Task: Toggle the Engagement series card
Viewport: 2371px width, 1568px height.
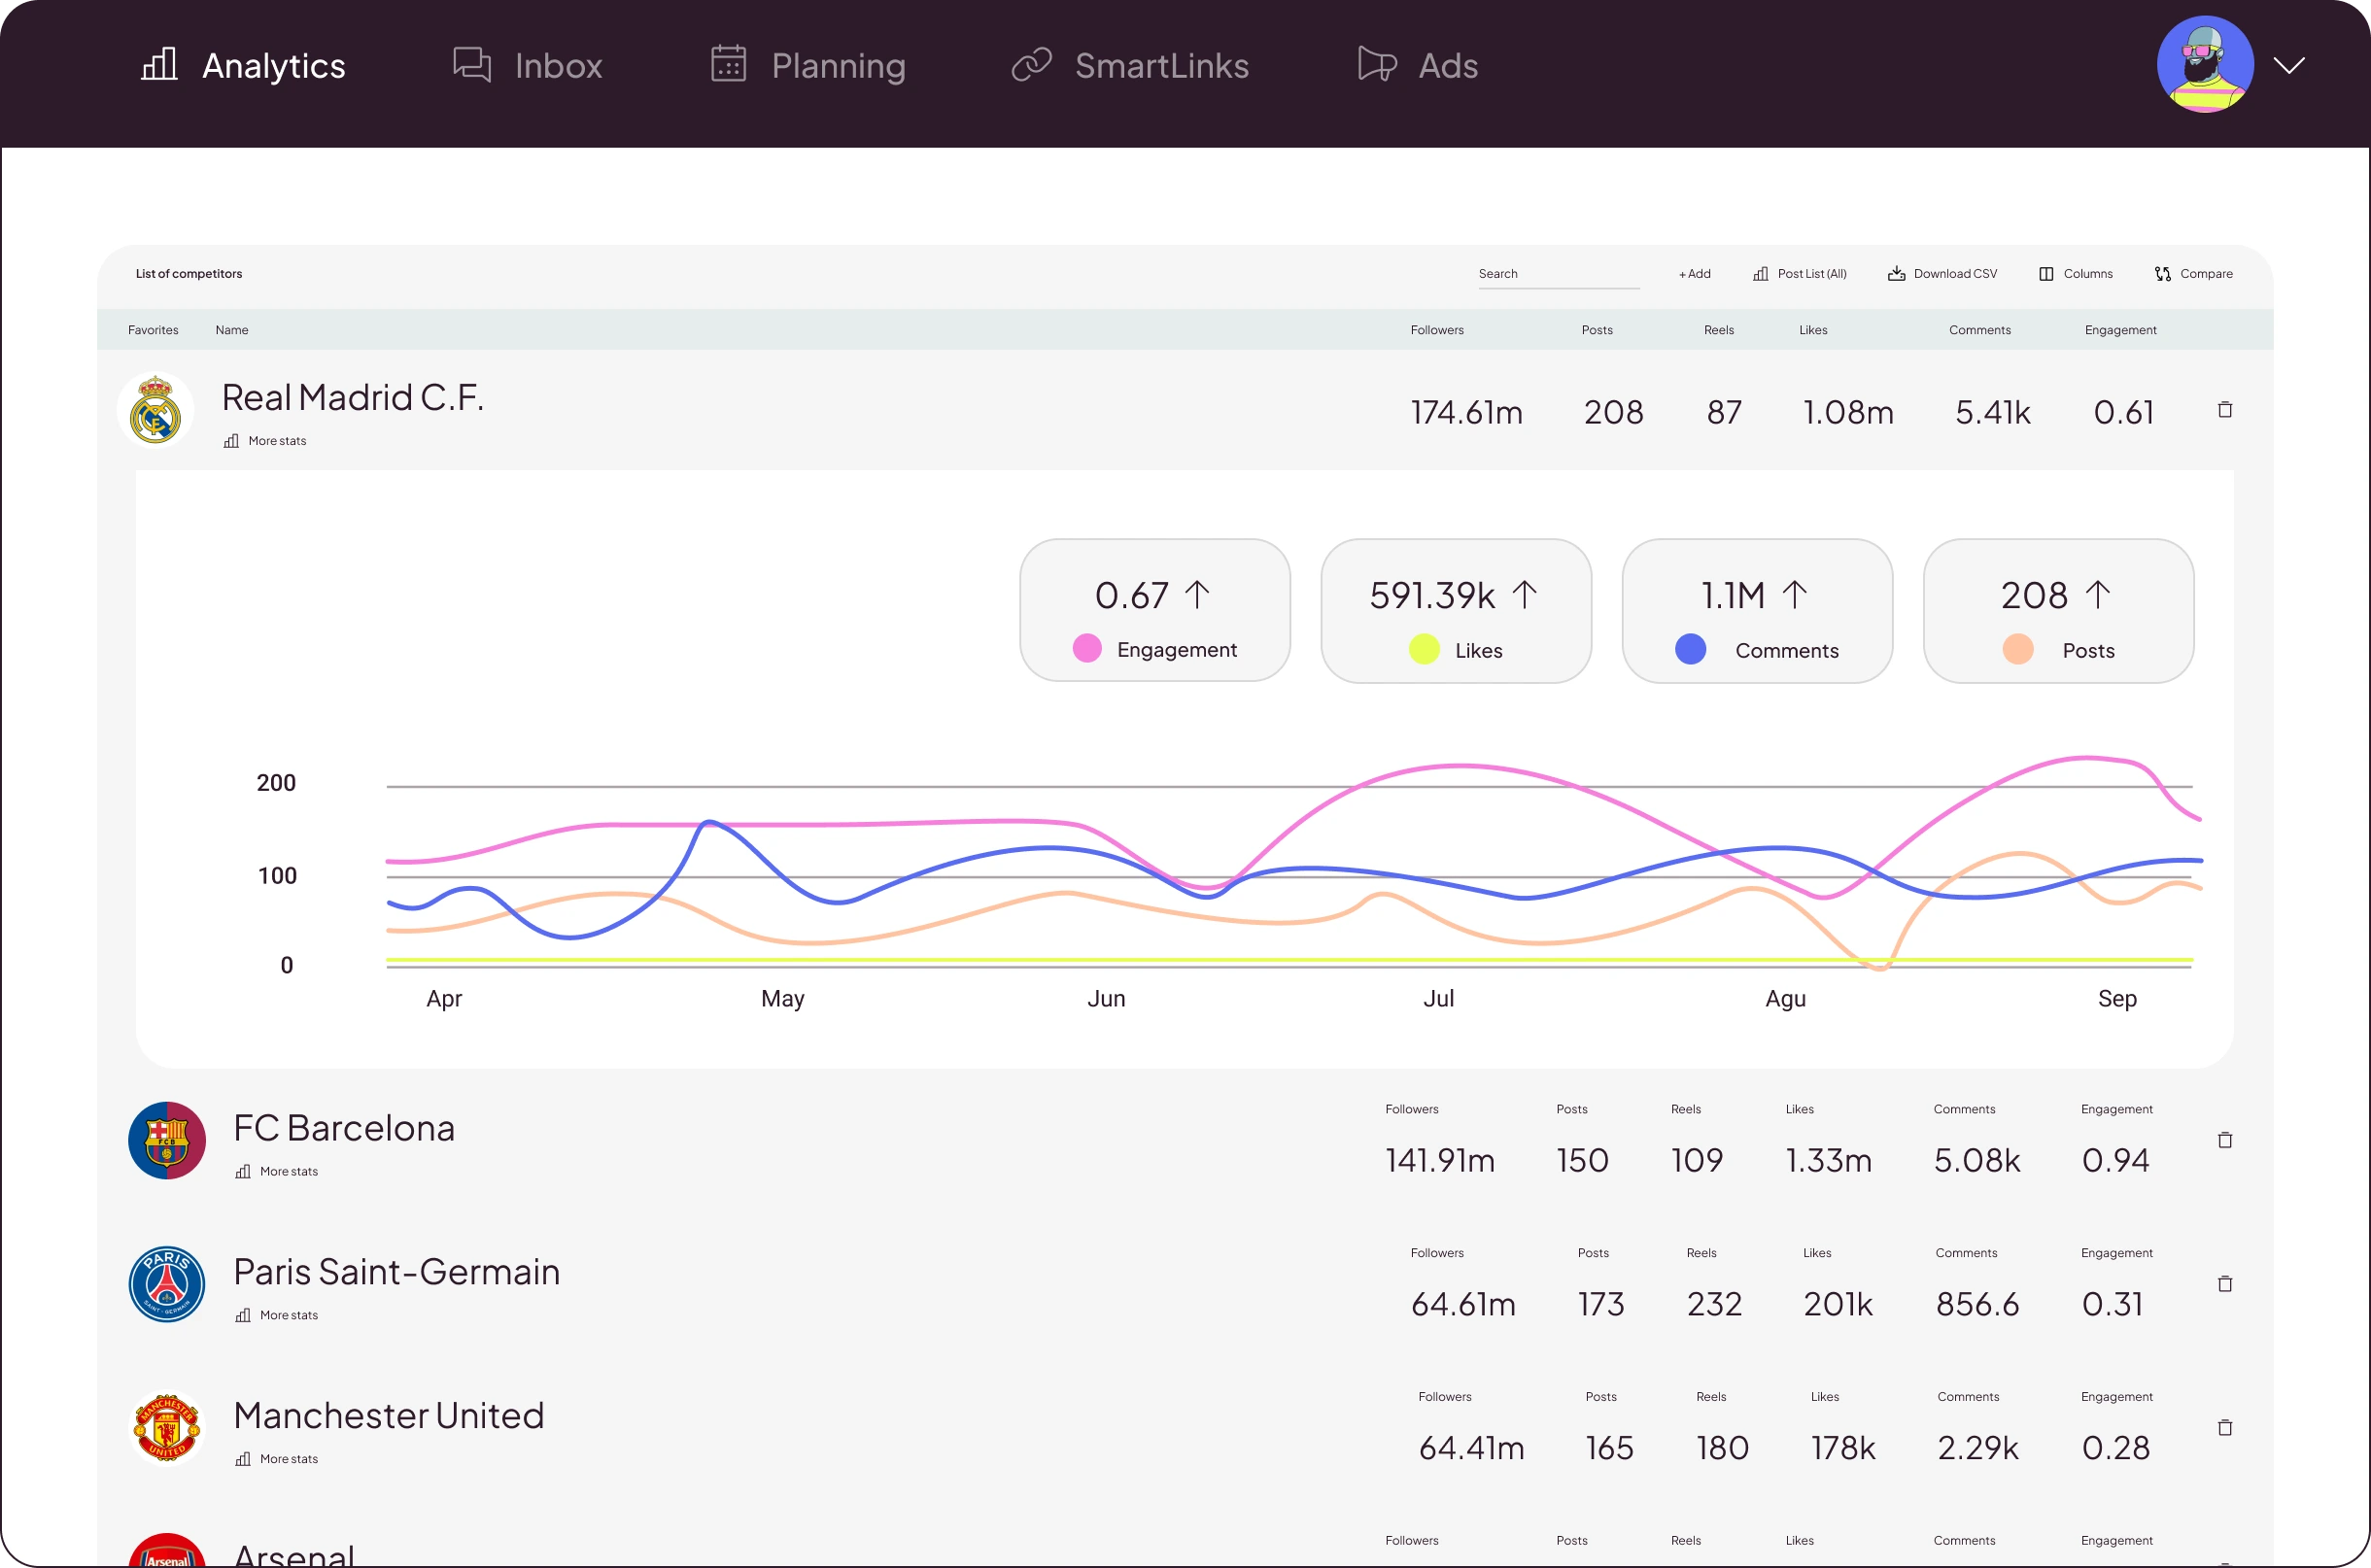Action: click(x=1155, y=611)
